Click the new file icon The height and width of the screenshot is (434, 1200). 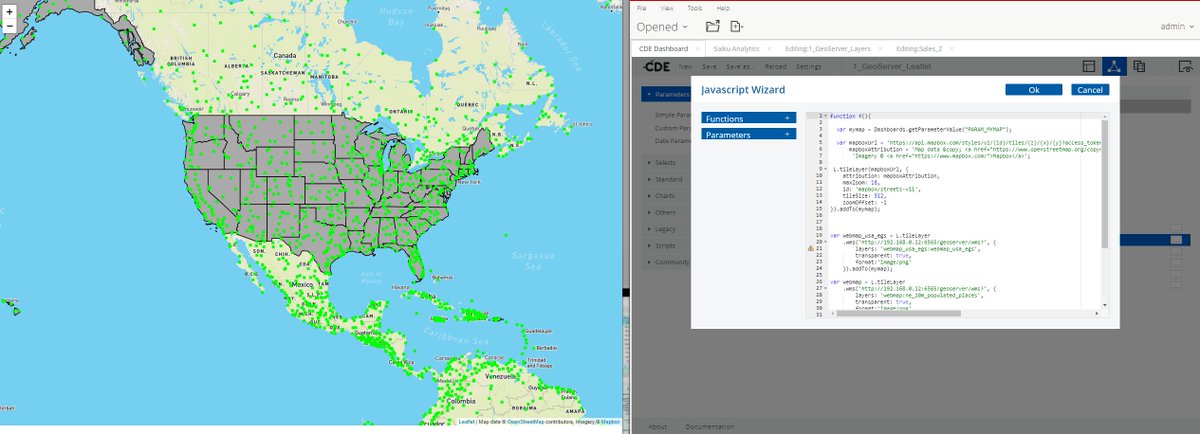click(x=737, y=27)
